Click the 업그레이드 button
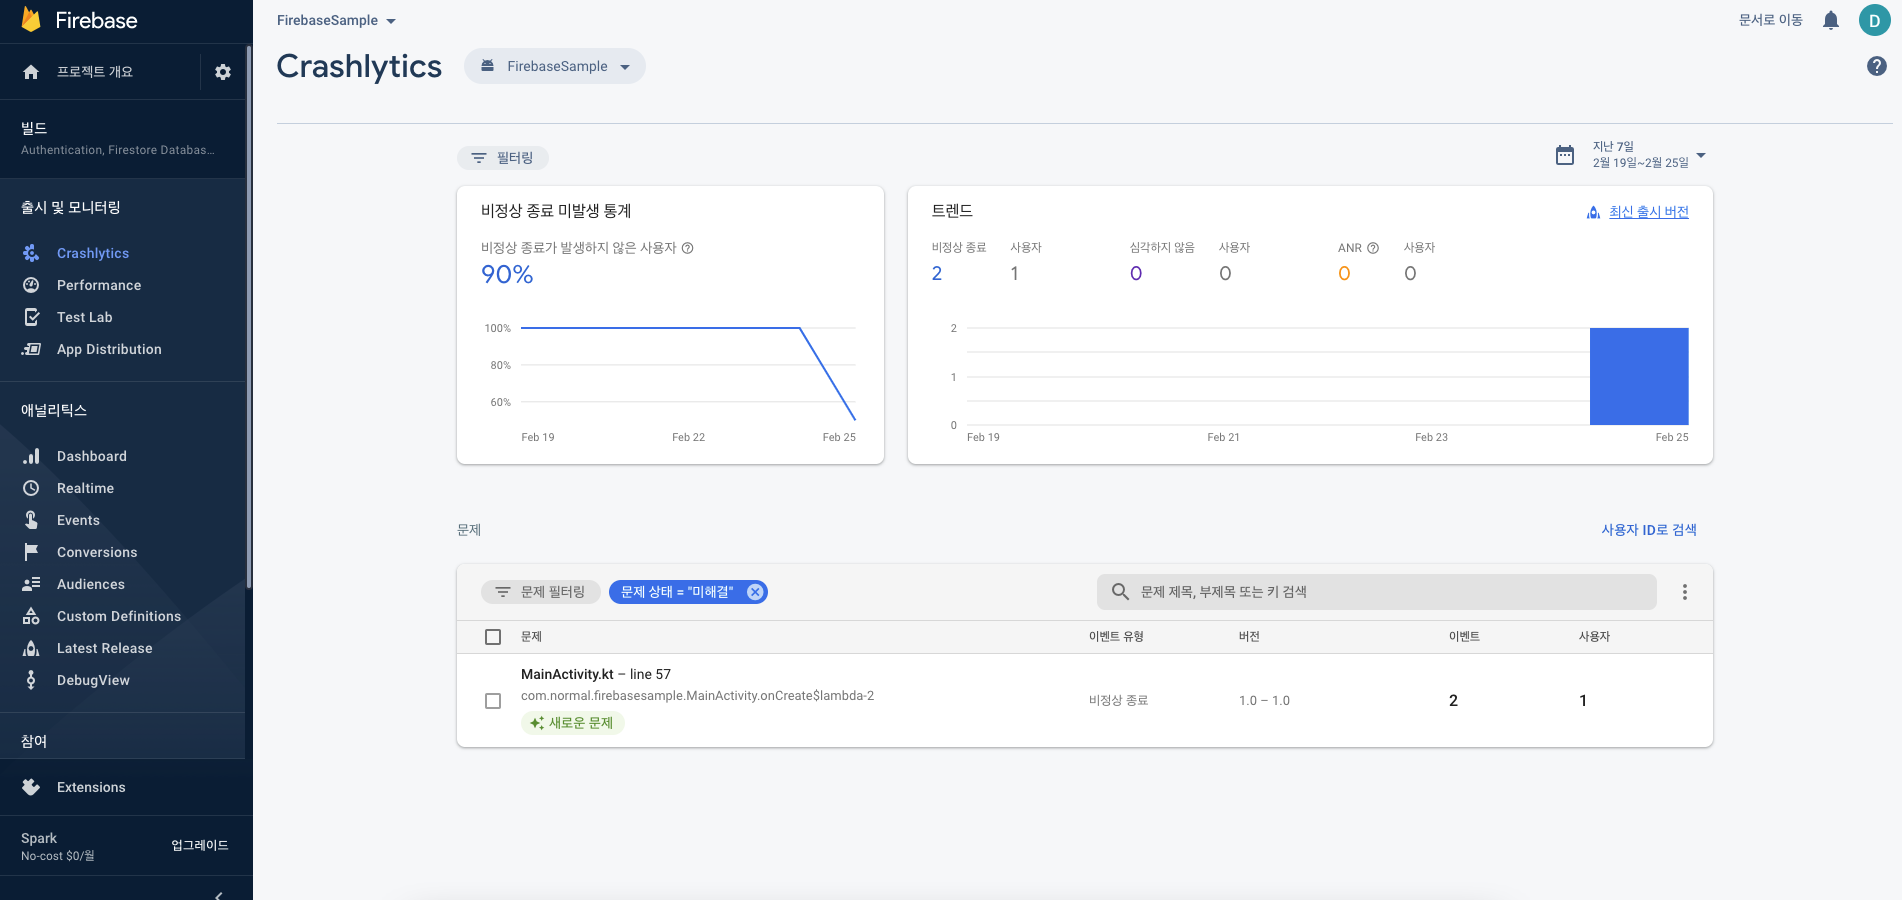 click(199, 845)
